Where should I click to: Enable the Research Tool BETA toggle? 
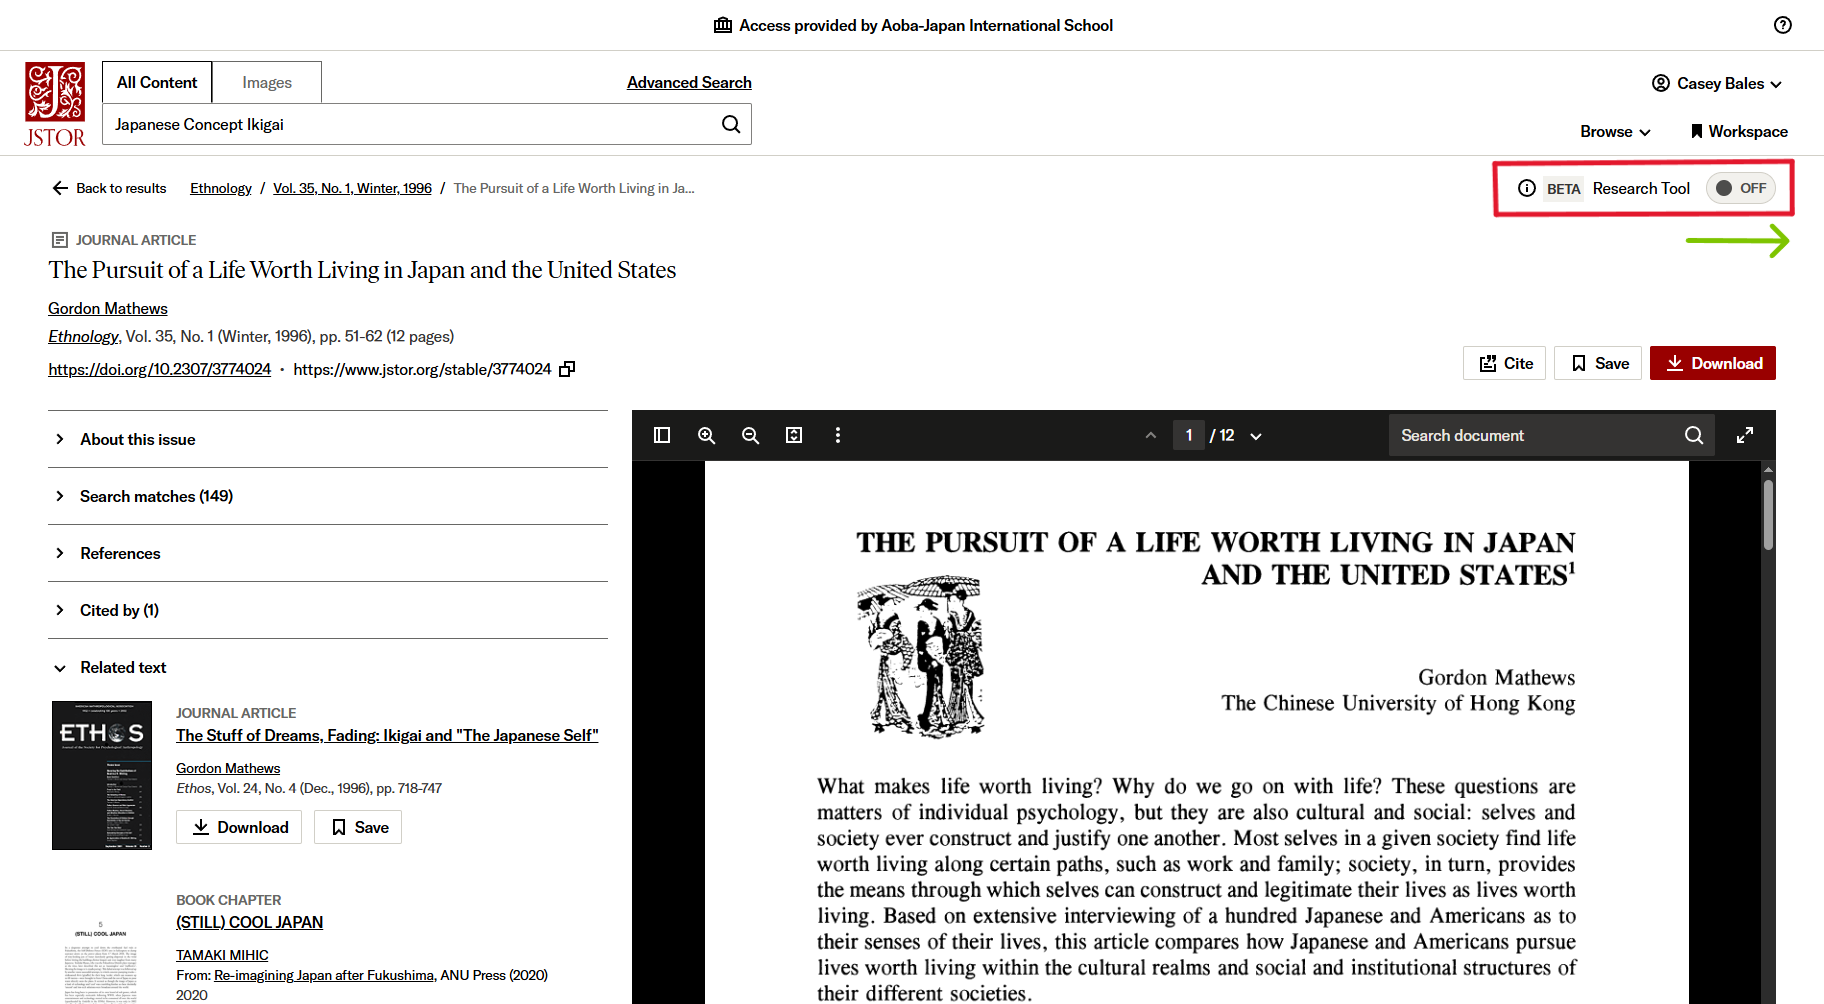tap(1740, 188)
